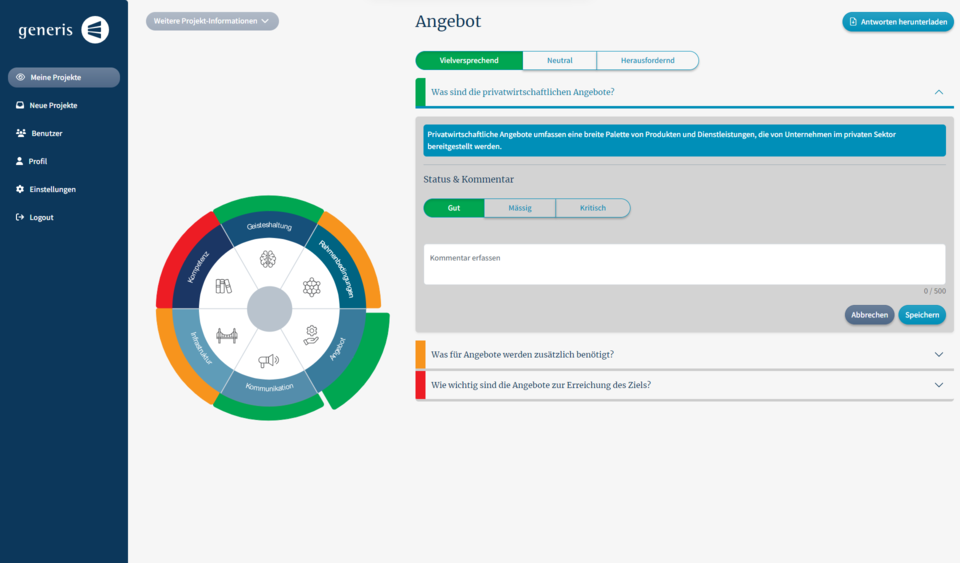Open Weitere Projekt-Informationen dropdown
Screen dimensions: 960x563
212,21
